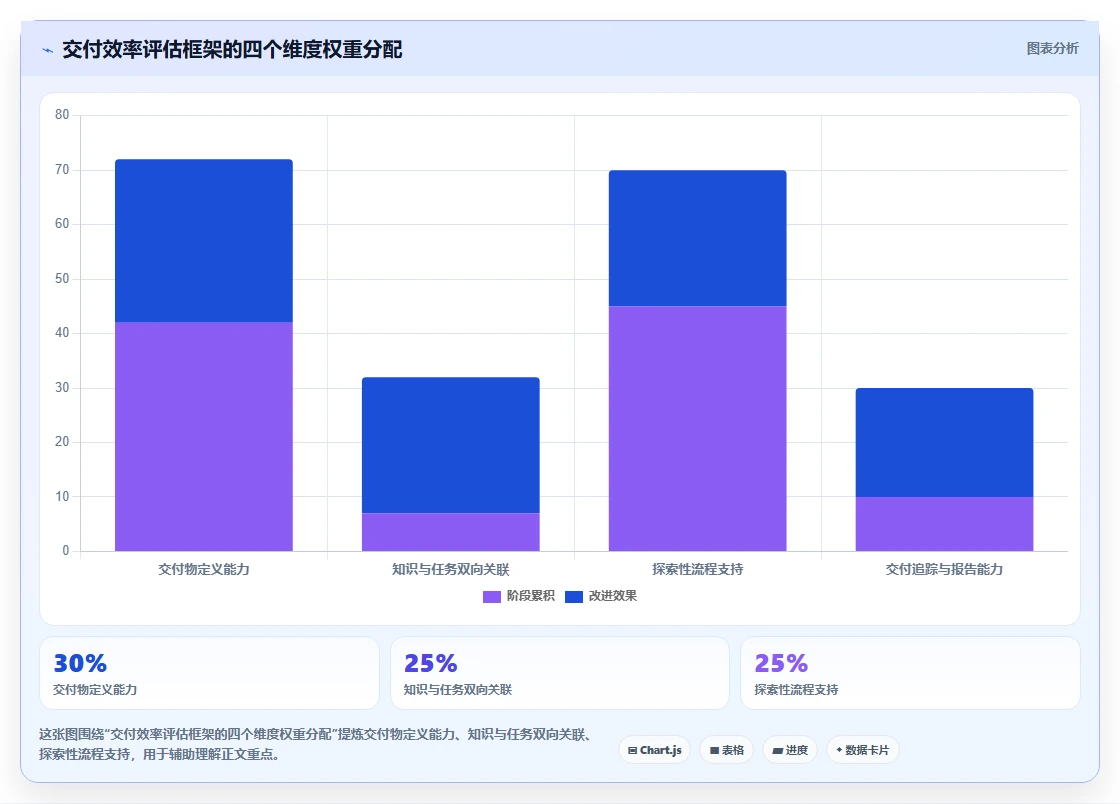
Task: Select the 进度 tag chip
Action: (790, 750)
